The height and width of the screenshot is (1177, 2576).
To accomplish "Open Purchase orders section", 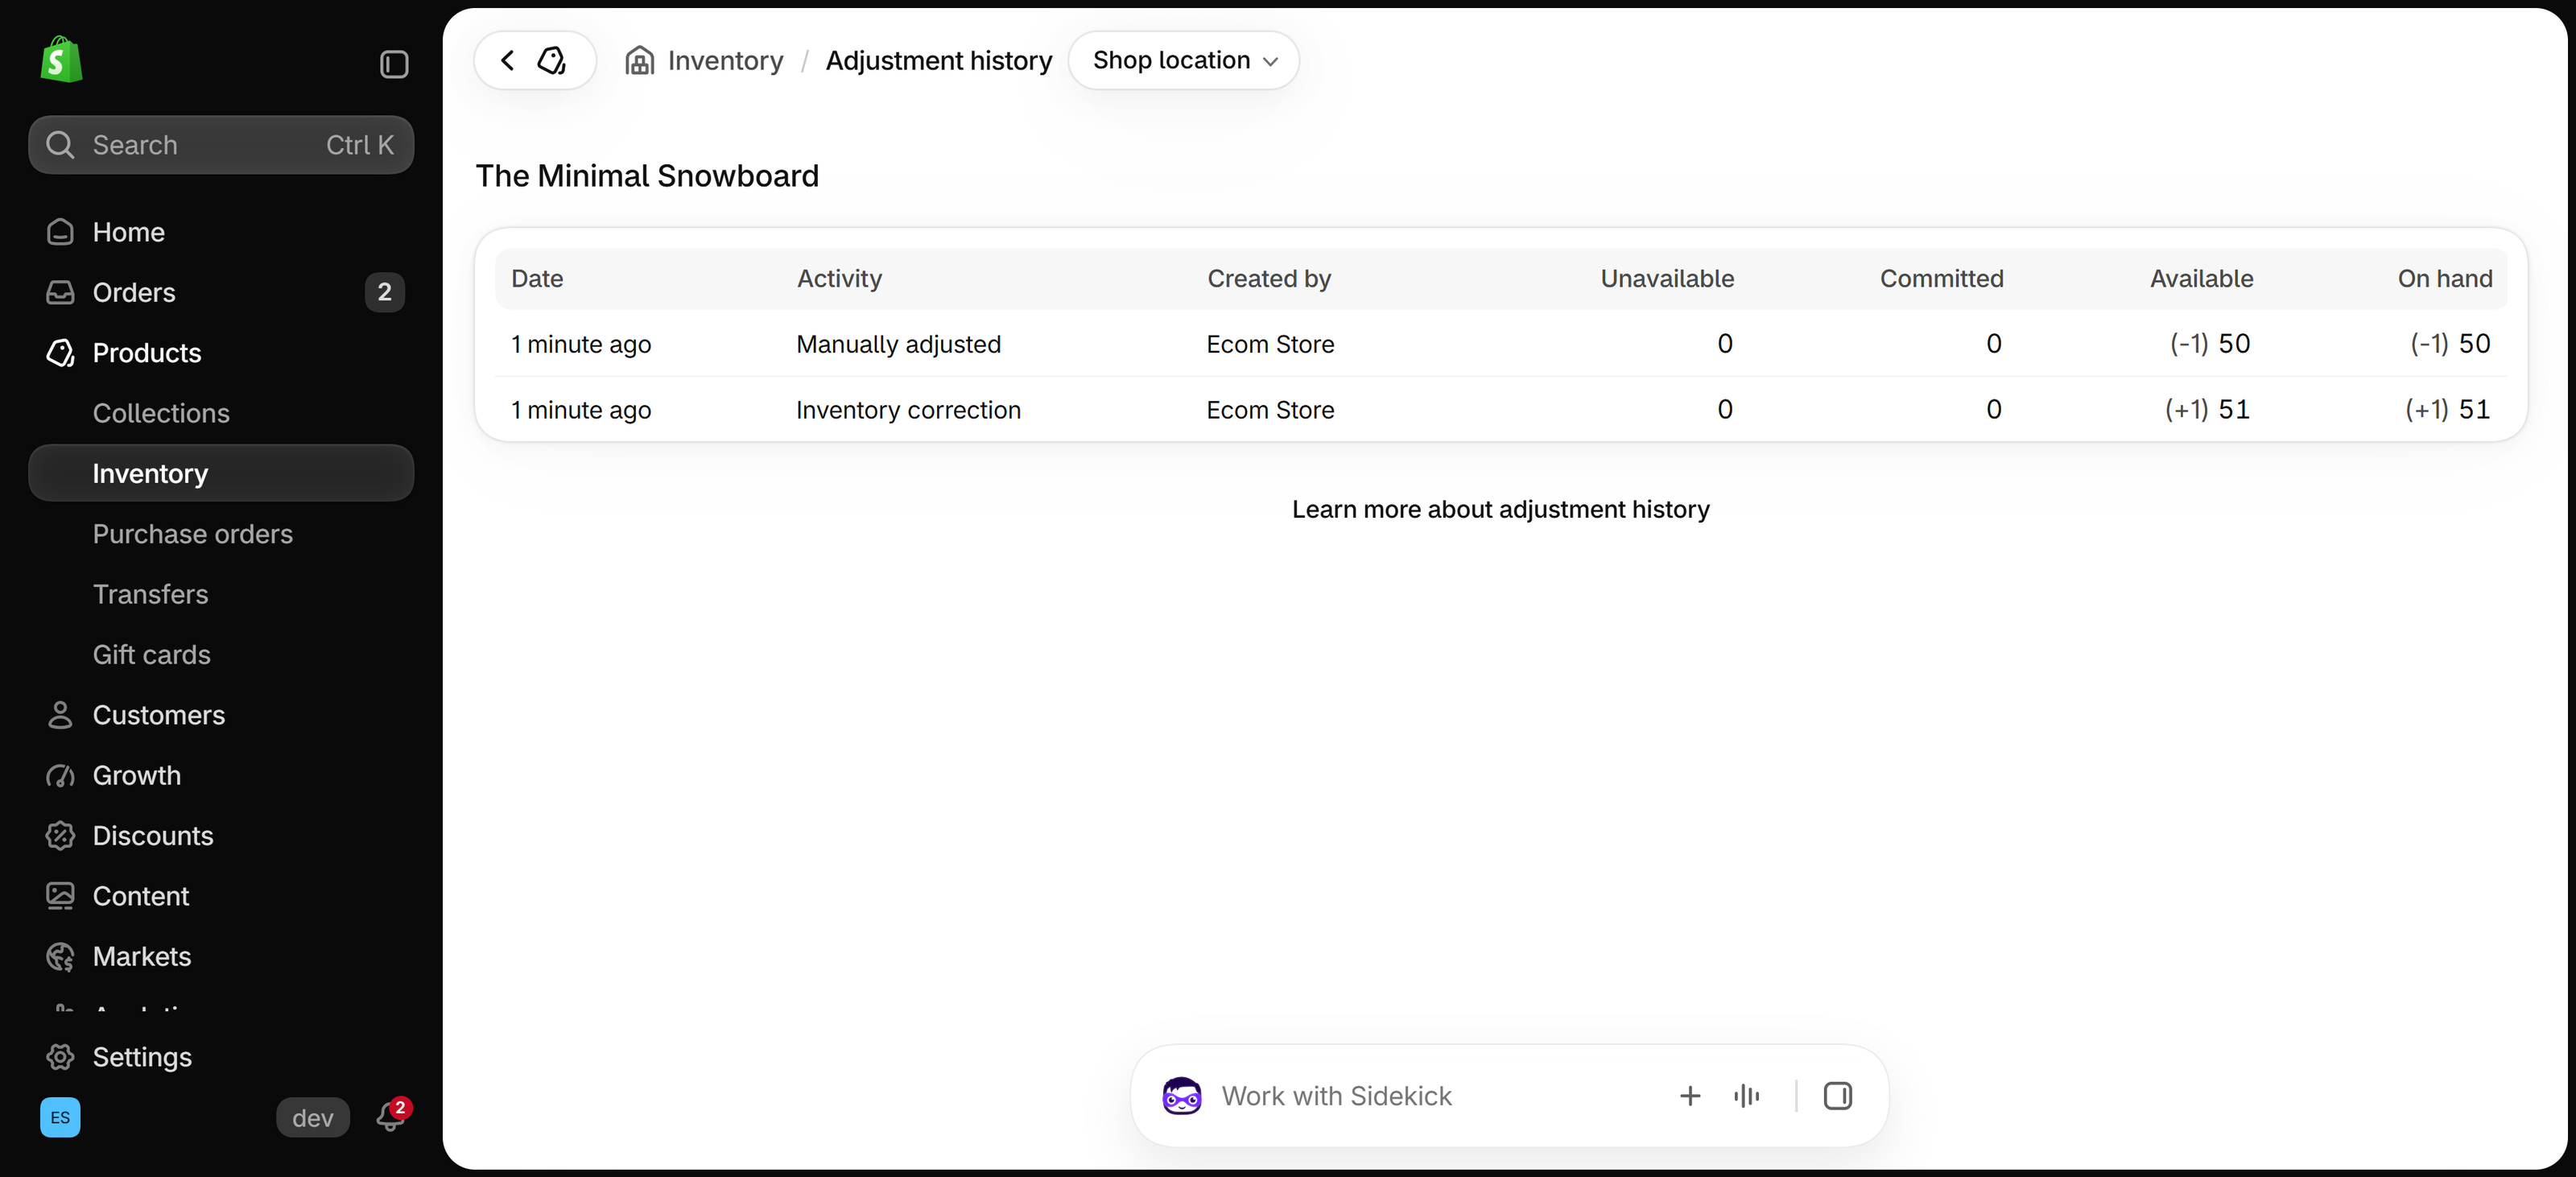I will pyautogui.click(x=193, y=534).
